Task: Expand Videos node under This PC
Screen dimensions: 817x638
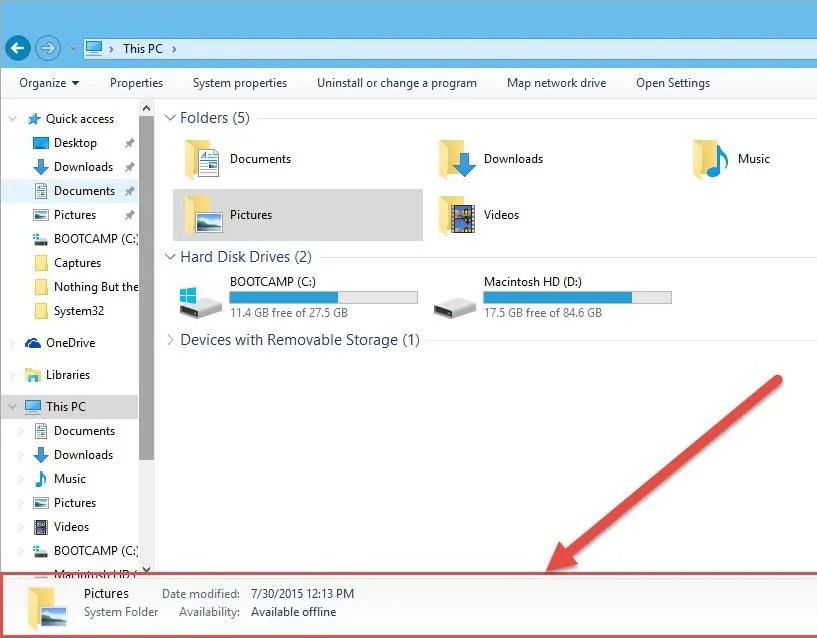Action: (x=21, y=527)
